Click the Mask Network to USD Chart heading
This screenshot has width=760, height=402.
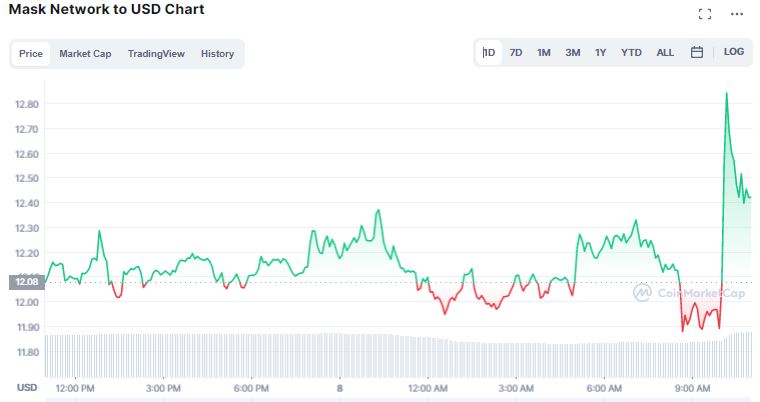click(107, 9)
